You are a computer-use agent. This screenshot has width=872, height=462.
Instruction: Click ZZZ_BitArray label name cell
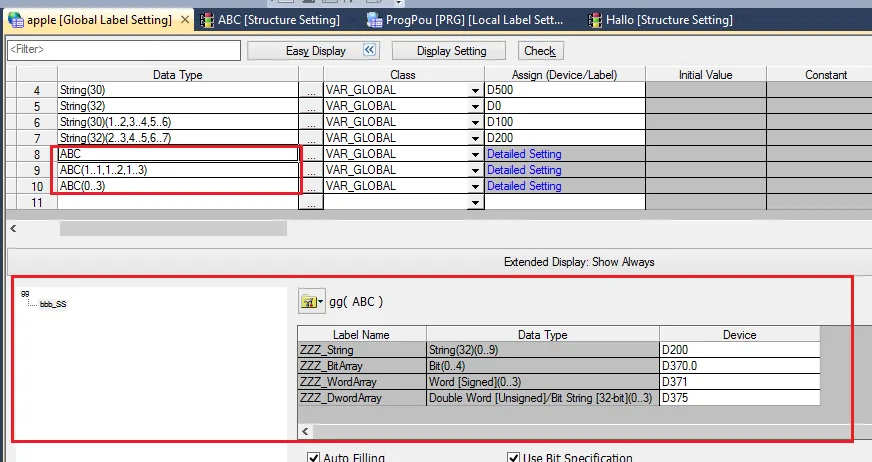pos(362,366)
